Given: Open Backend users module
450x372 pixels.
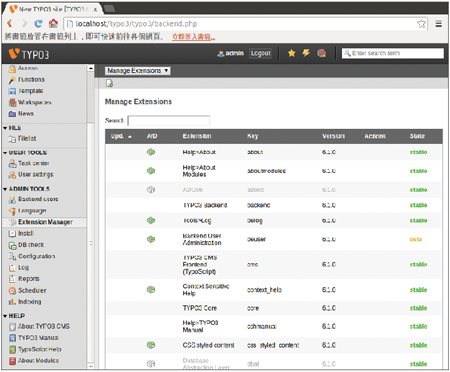Looking at the screenshot, I should [x=38, y=199].
